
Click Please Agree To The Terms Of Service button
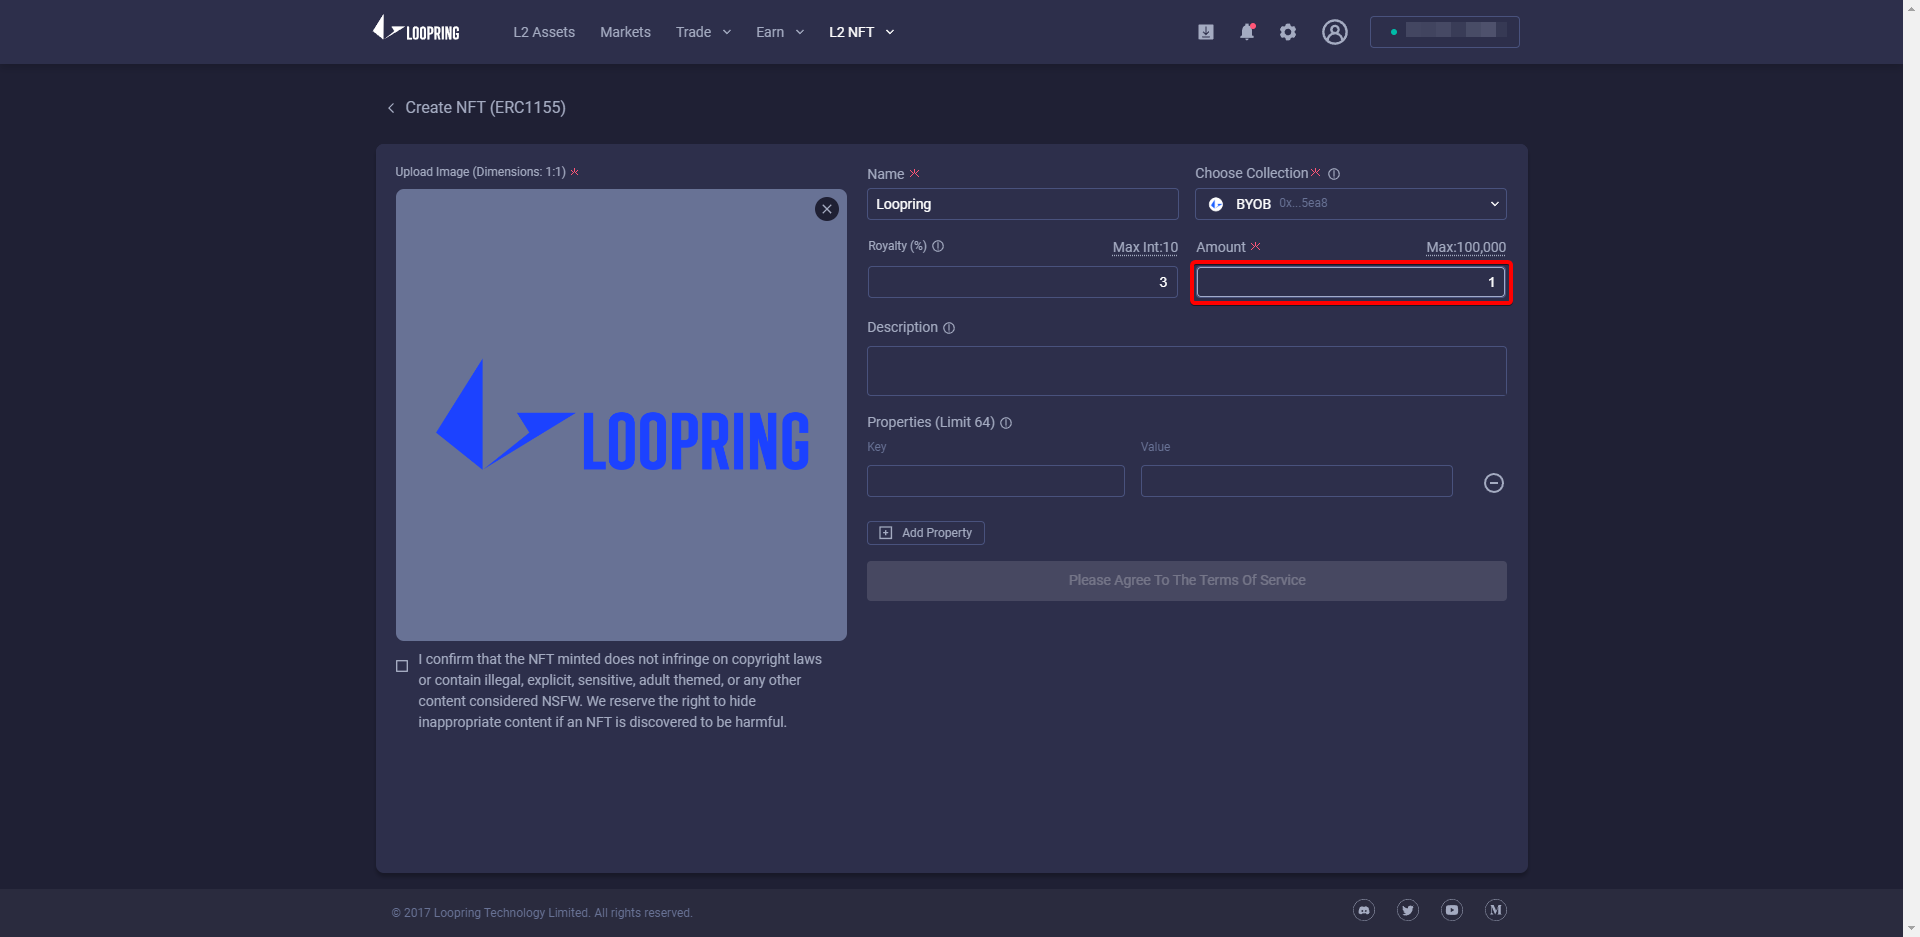click(x=1187, y=581)
